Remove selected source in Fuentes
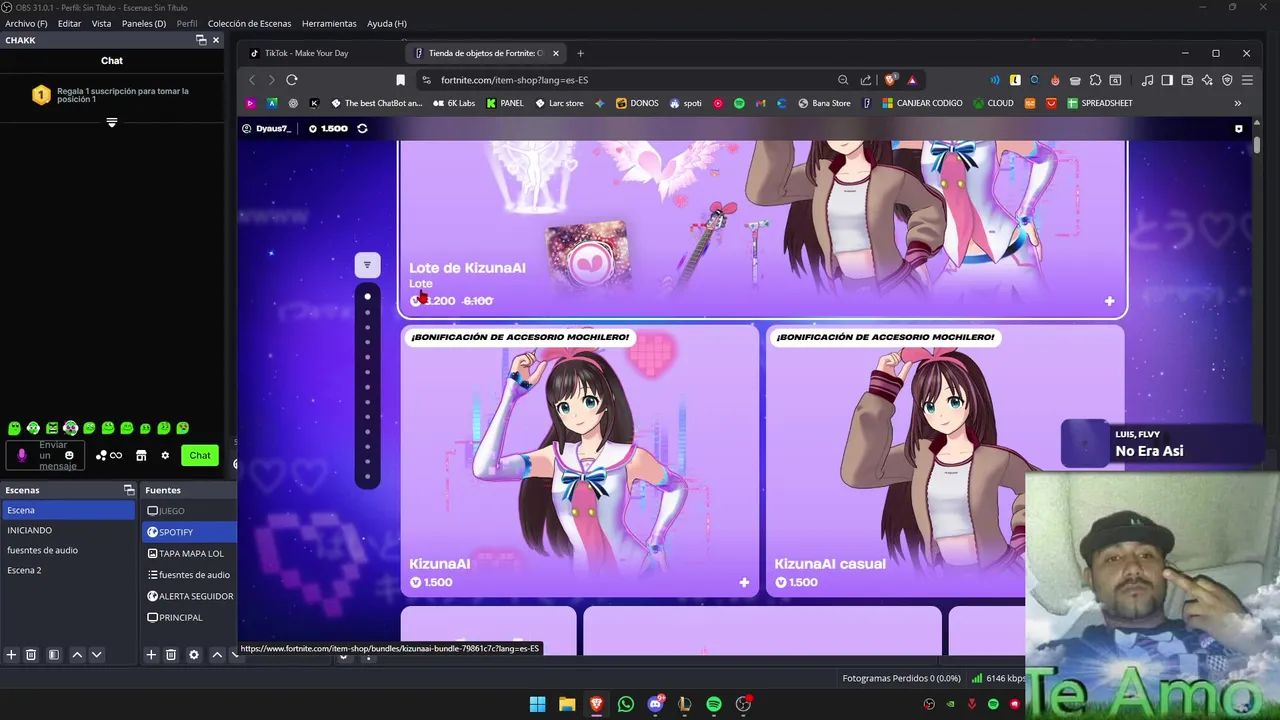 pyautogui.click(x=171, y=655)
